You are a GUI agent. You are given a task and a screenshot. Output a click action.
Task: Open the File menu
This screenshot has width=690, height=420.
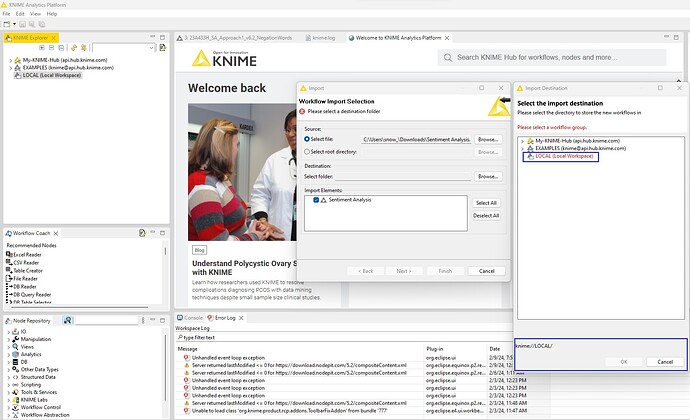(6, 14)
